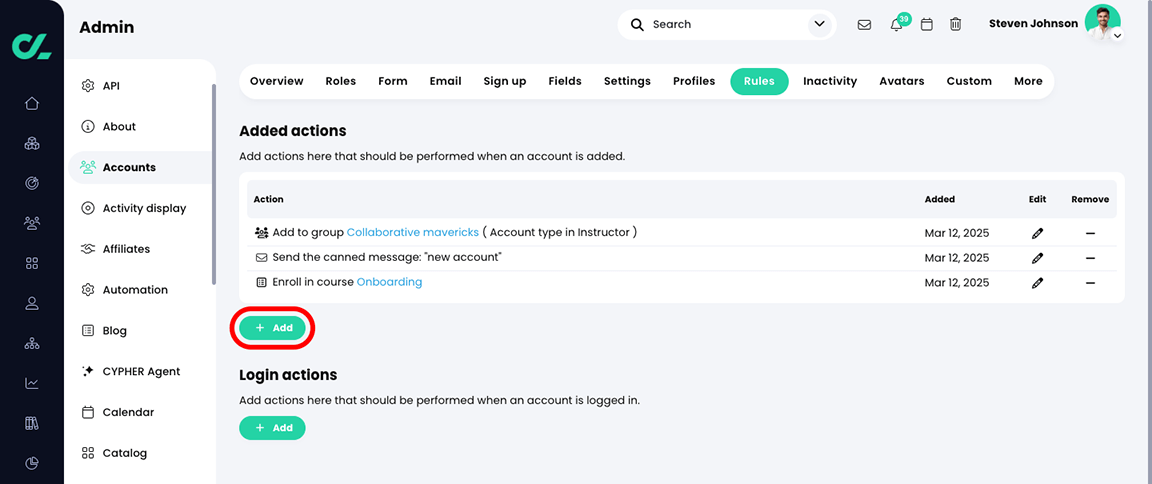Open the Onboarding course link
The width and height of the screenshot is (1152, 484).
pyautogui.click(x=389, y=282)
